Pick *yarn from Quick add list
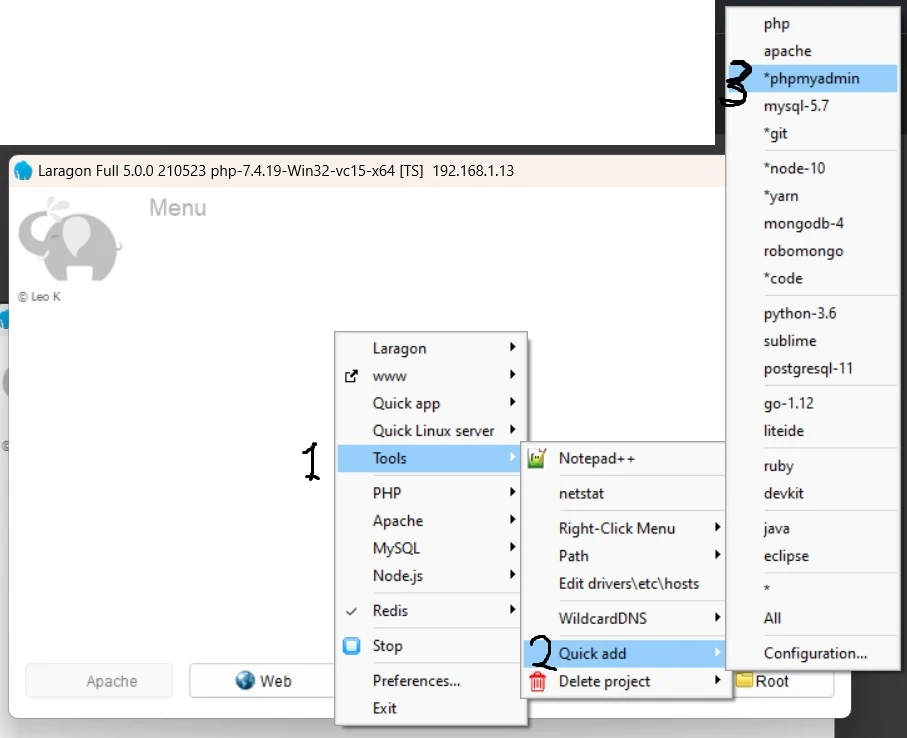This screenshot has height=738, width=907. click(812, 196)
